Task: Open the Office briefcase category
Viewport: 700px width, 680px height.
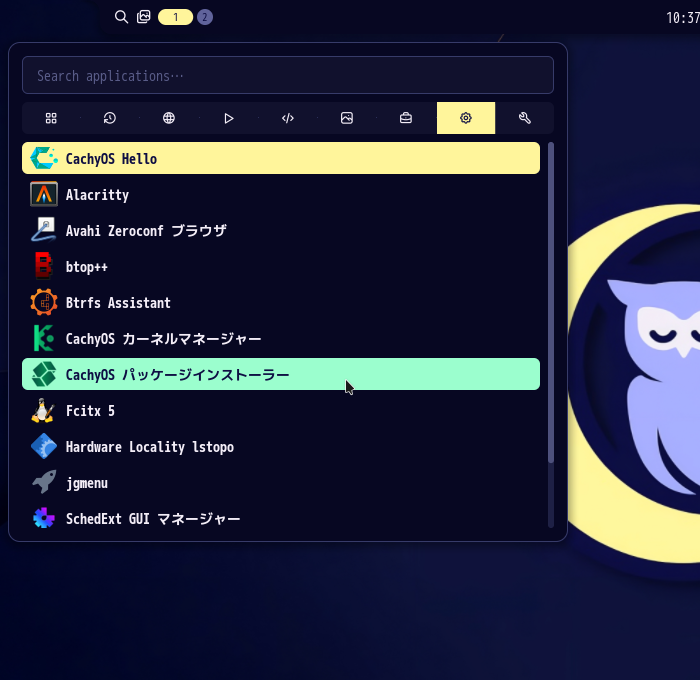Action: coord(406,118)
